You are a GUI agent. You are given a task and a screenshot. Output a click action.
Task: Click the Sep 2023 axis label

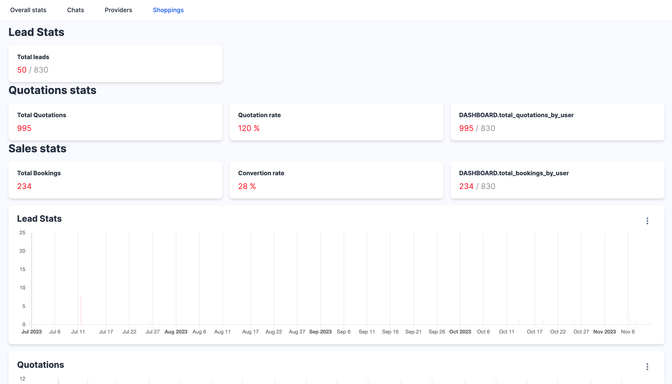point(321,332)
